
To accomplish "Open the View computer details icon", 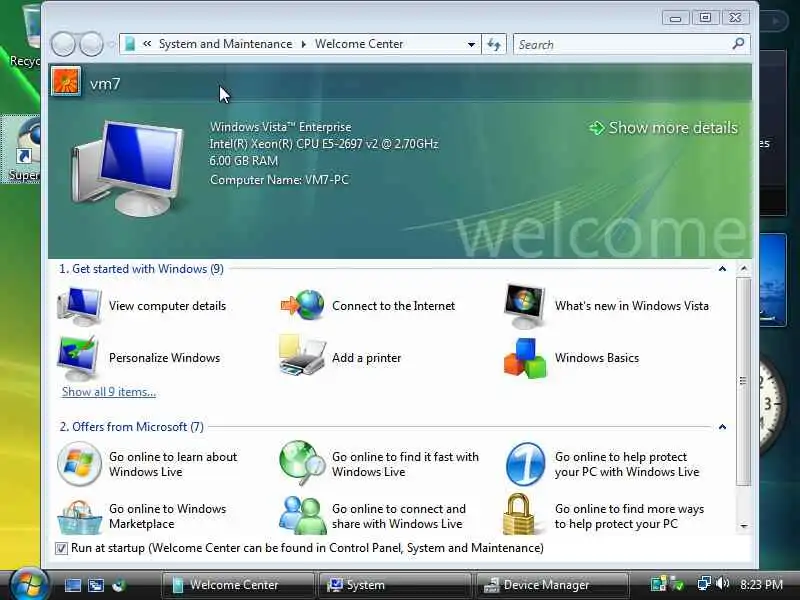I will click(x=79, y=306).
